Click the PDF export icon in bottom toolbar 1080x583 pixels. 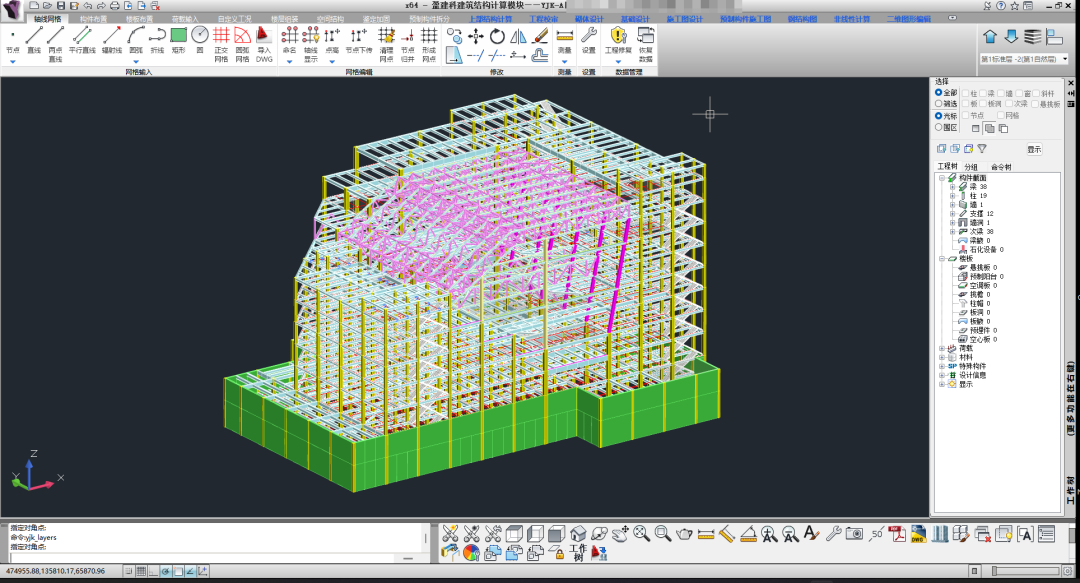[x=897, y=533]
